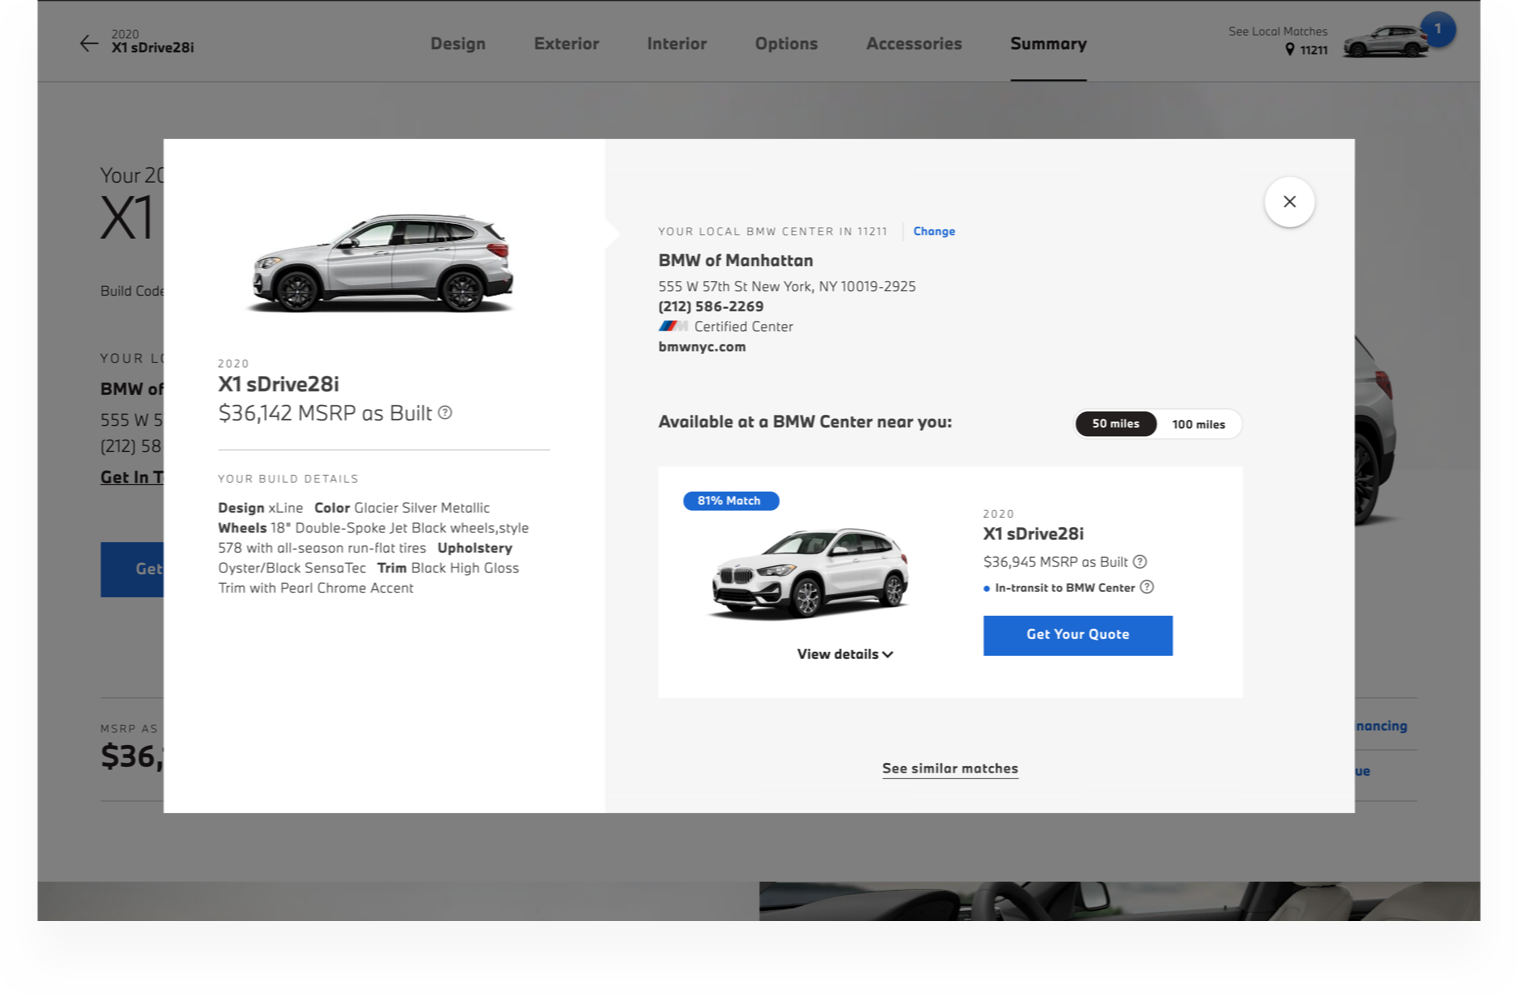The width and height of the screenshot is (1518, 996).
Task: Click the Glacier Silver Metallic color text
Action: coord(422,508)
